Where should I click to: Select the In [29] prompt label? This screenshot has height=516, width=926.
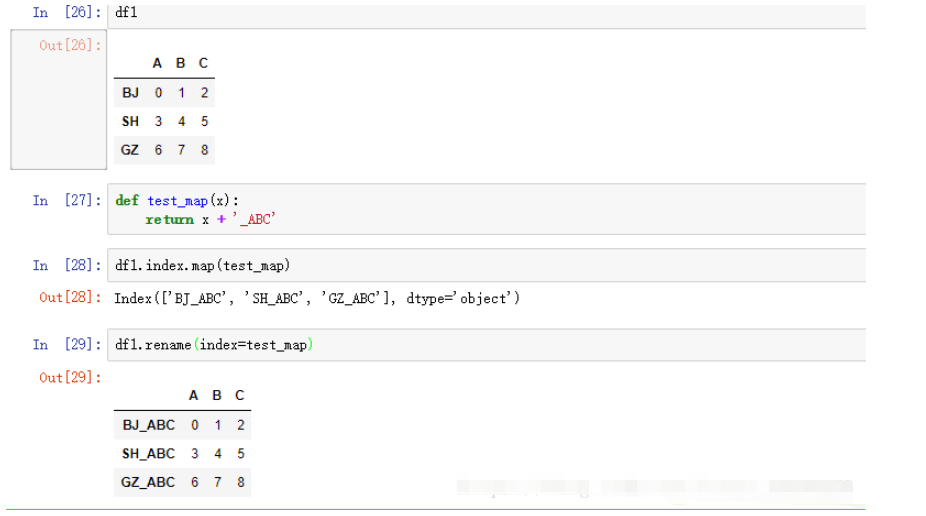click(x=67, y=345)
